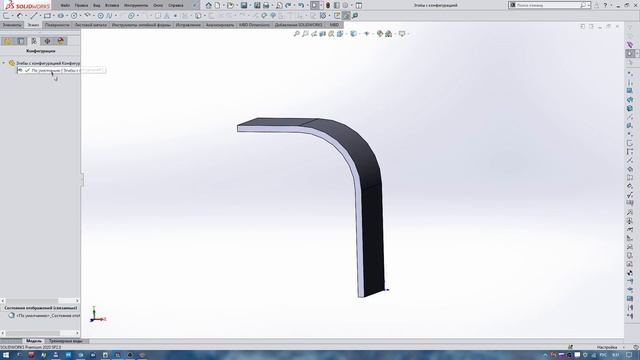The height and width of the screenshot is (360, 640).
Task: Switch to the Эскиз ribbon tab
Action: (x=33, y=25)
